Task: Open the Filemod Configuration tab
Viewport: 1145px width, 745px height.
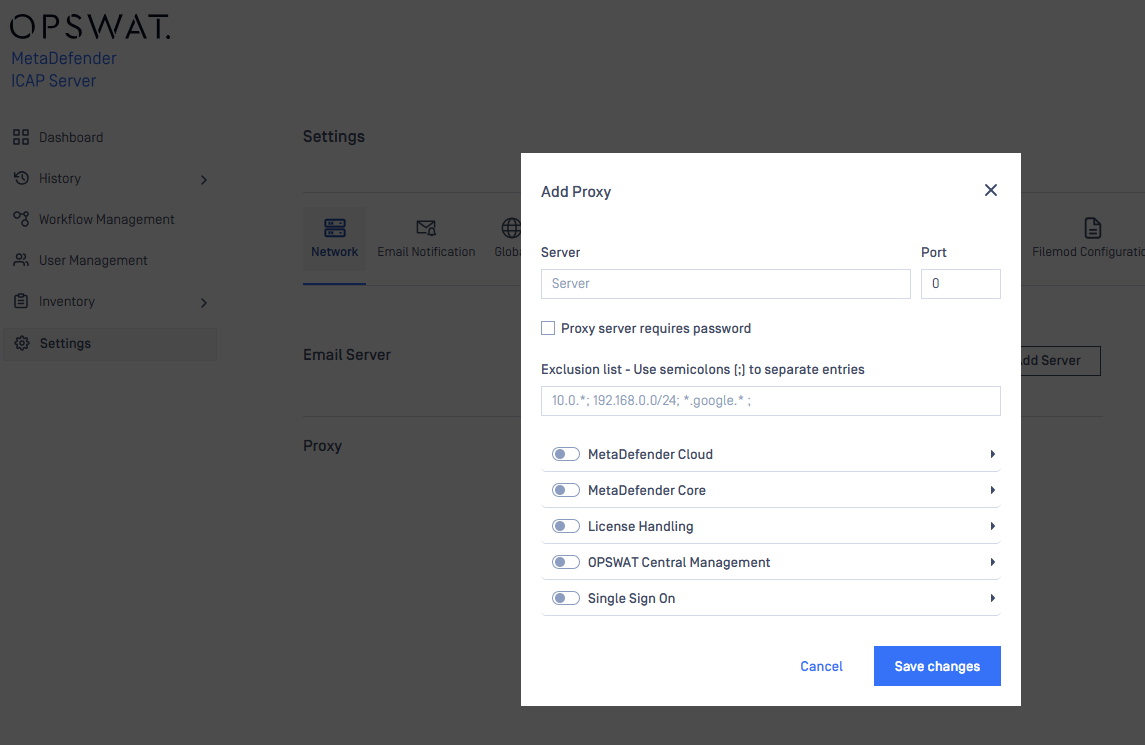Action: point(1088,240)
